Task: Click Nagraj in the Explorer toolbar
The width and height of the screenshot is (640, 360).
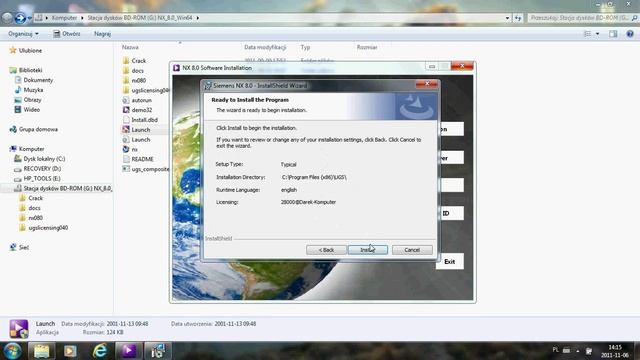Action: click(x=102, y=34)
